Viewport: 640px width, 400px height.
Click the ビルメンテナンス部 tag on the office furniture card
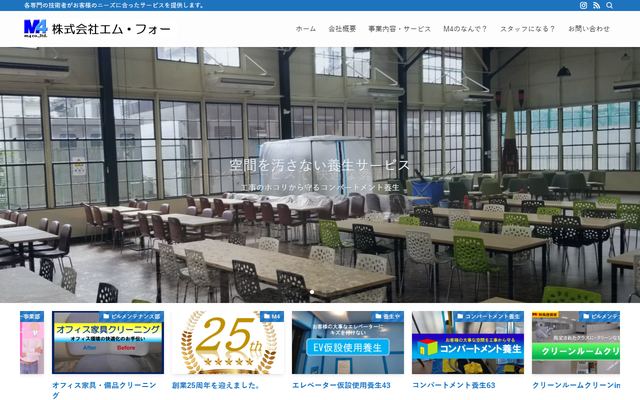(x=131, y=316)
